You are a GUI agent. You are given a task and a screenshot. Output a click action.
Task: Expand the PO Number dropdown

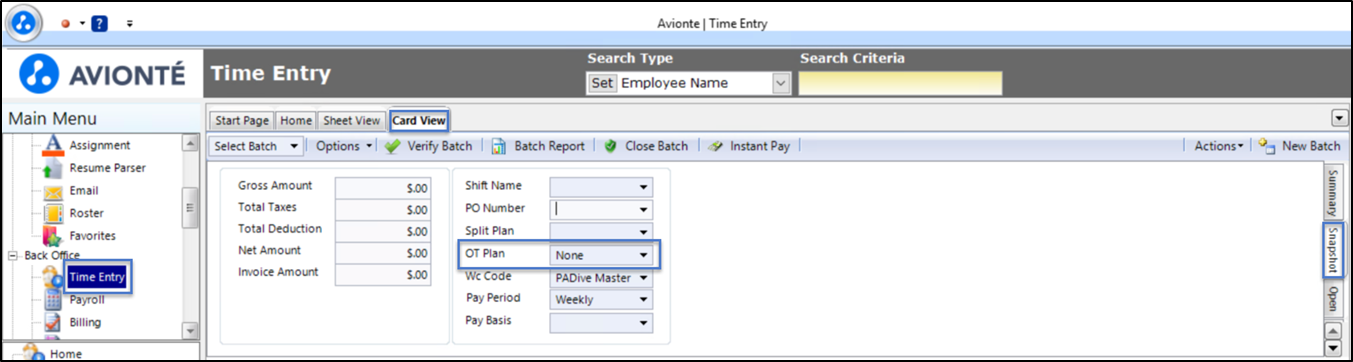click(x=643, y=210)
